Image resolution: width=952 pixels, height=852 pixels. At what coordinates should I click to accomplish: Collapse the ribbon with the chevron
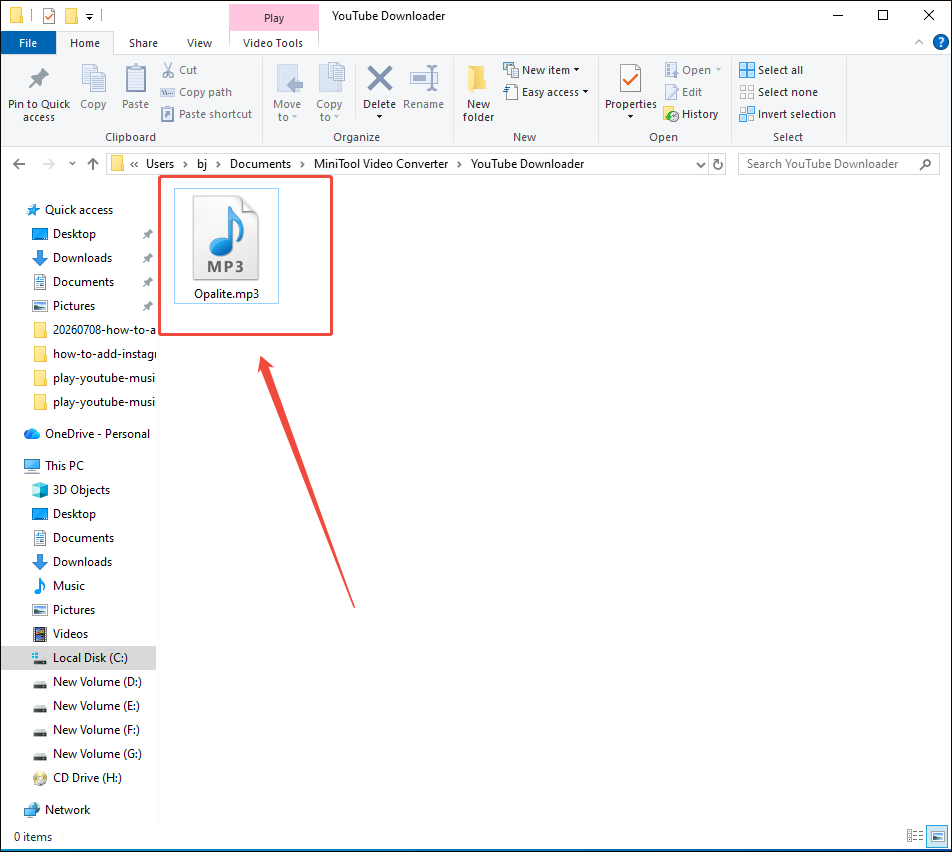tap(919, 42)
